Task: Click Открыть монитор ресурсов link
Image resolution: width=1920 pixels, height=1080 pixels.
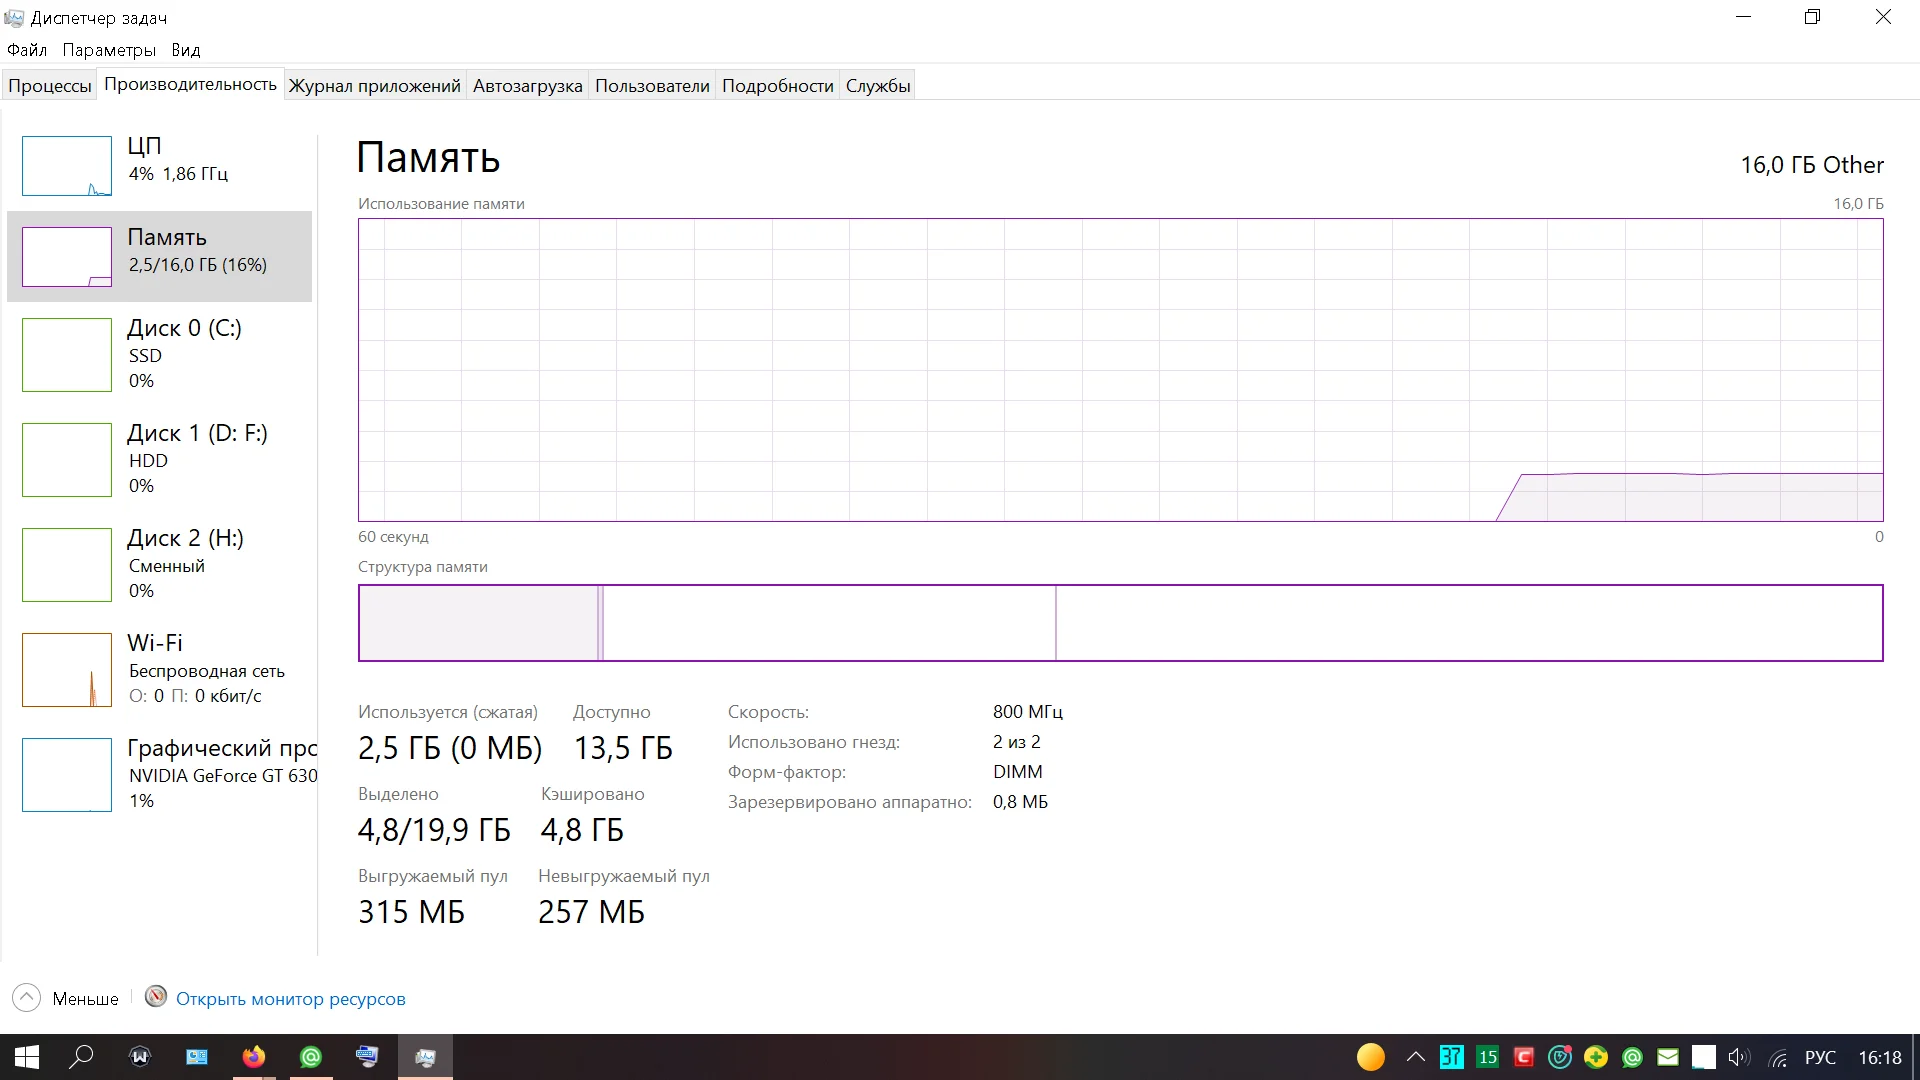Action: [x=290, y=999]
